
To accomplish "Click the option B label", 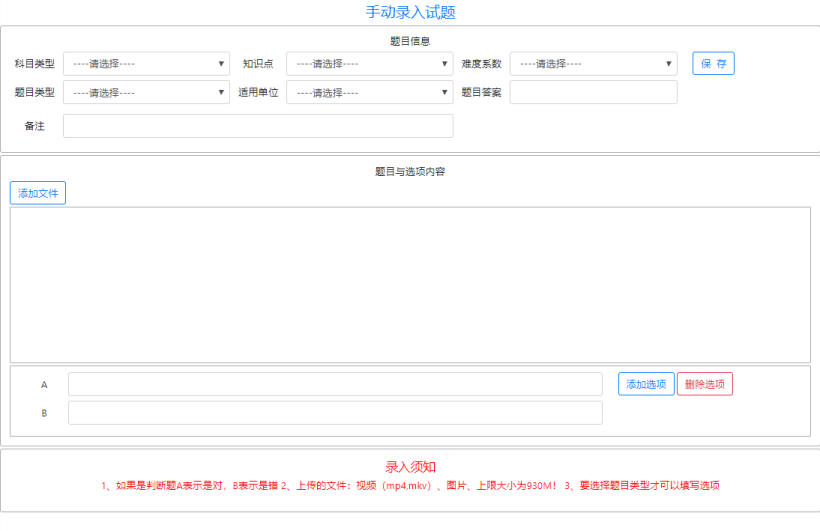I will (44, 413).
